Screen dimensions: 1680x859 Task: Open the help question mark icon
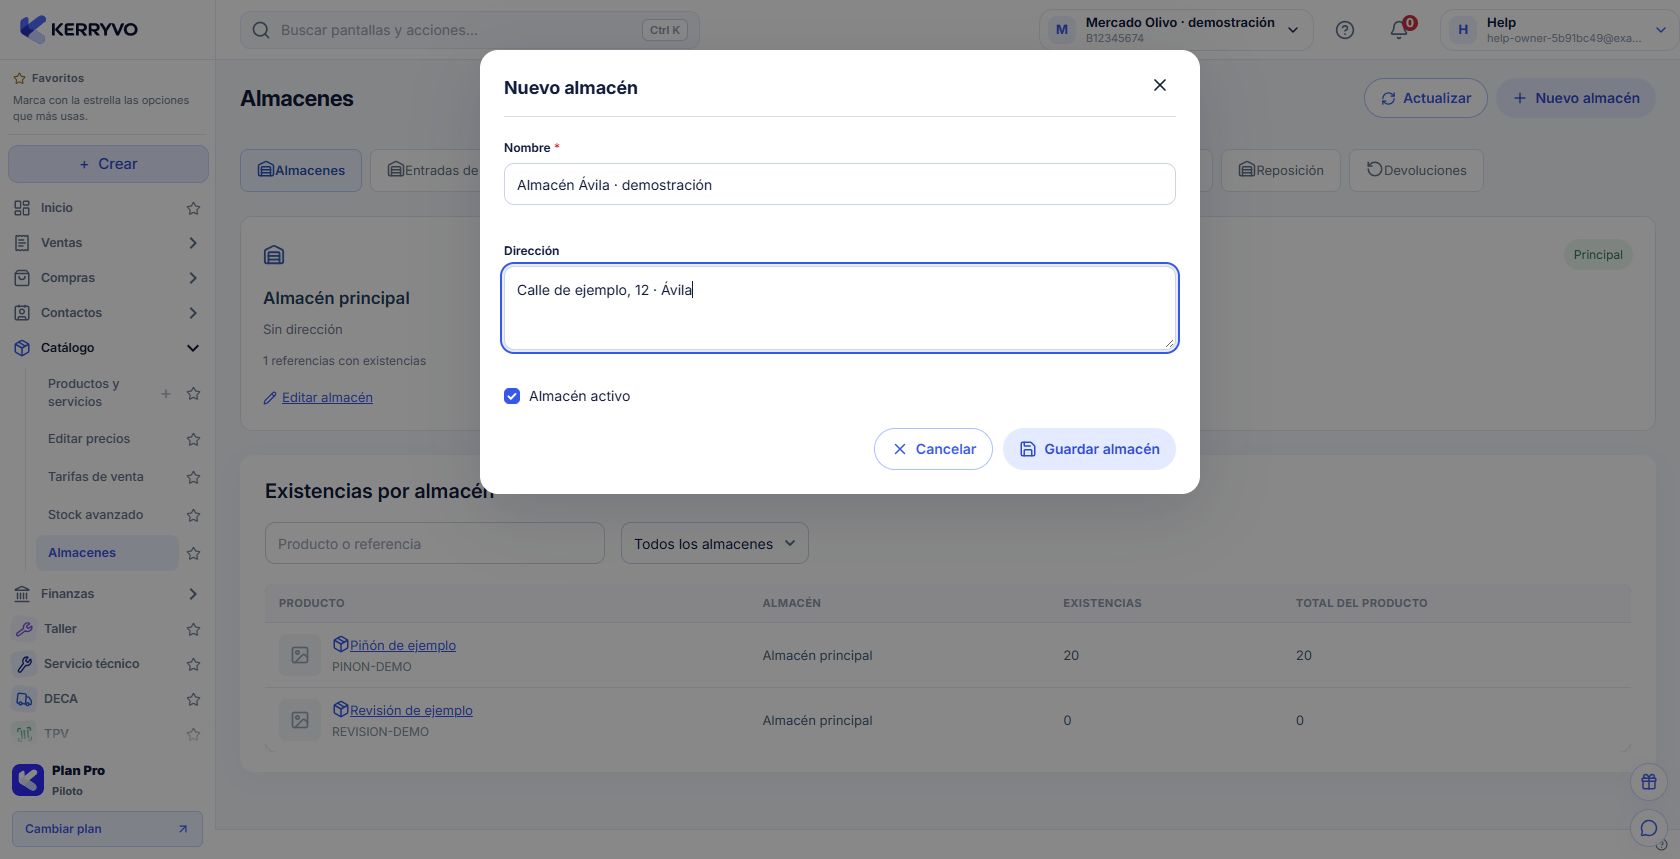[1345, 30]
